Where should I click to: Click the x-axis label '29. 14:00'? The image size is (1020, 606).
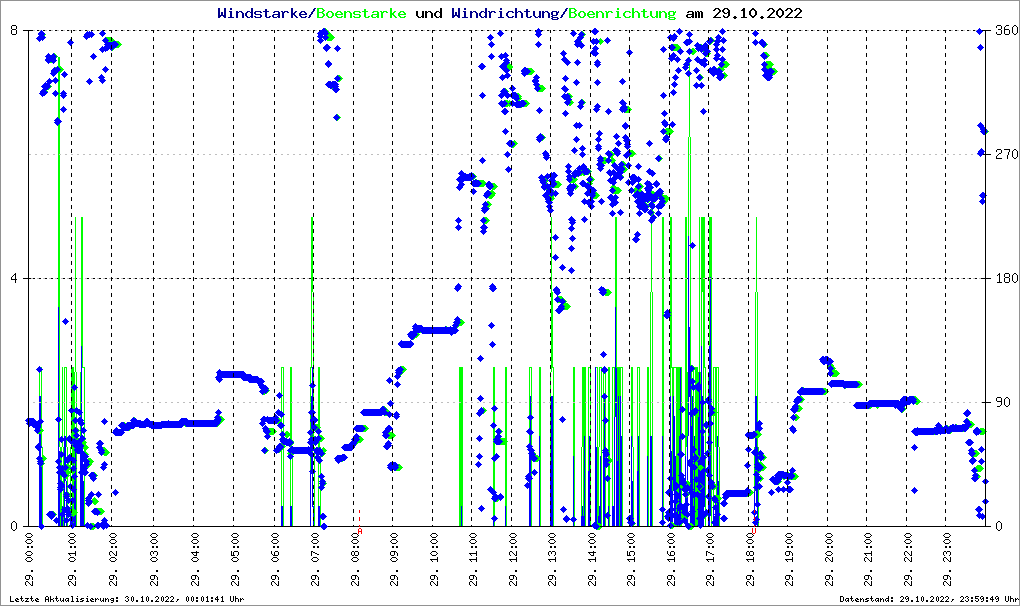[592, 559]
